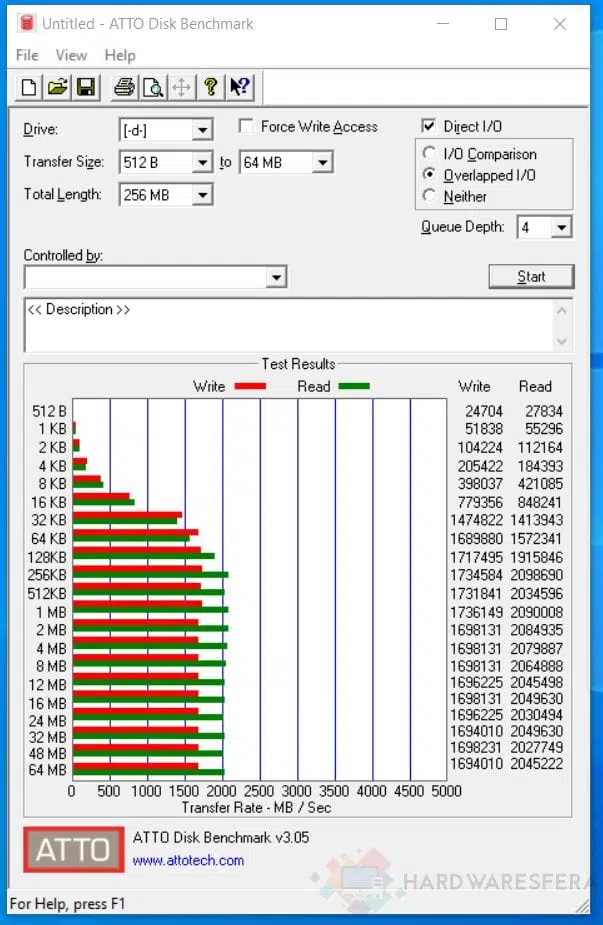Click the status bar help message
603x925 pixels.
[67, 904]
